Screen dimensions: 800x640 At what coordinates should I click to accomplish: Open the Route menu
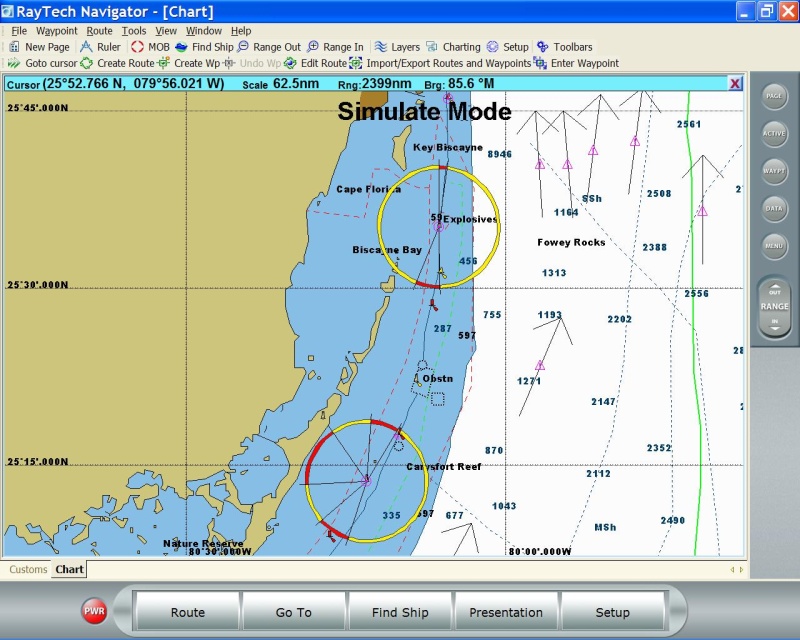[99, 31]
